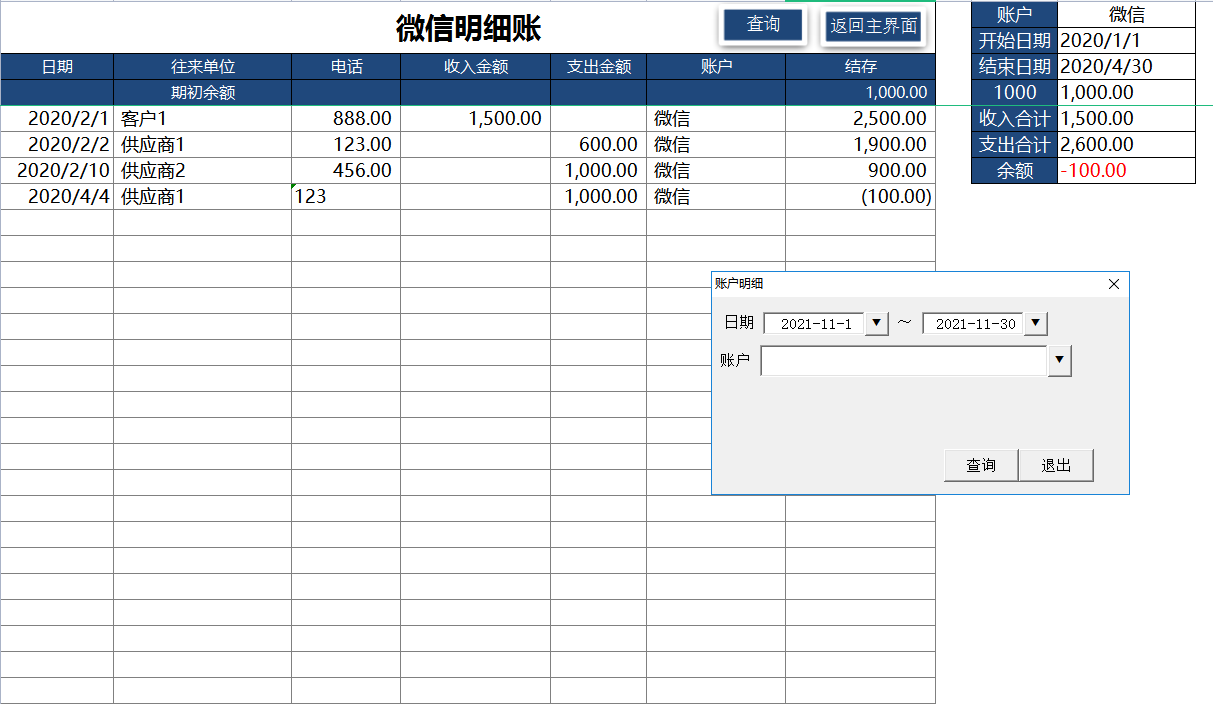The image size is (1213, 704).
Task: Select the 支出金额 column header
Action: click(599, 67)
